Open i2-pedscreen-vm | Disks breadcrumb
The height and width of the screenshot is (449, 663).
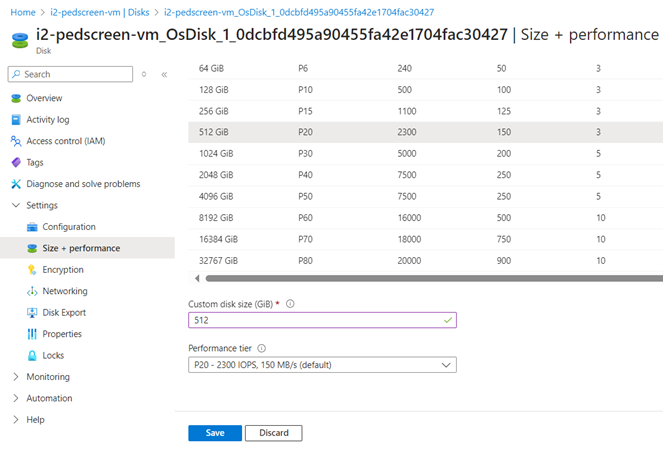100,12
